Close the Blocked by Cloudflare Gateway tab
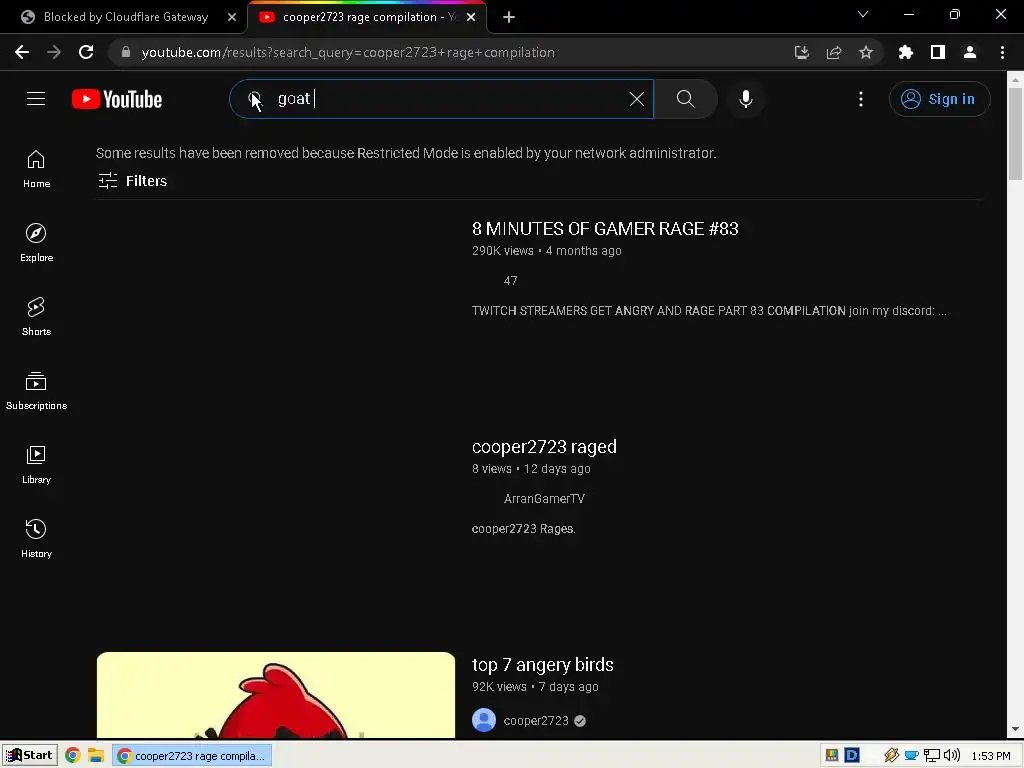Screen dimensions: 1024x768 232,17
